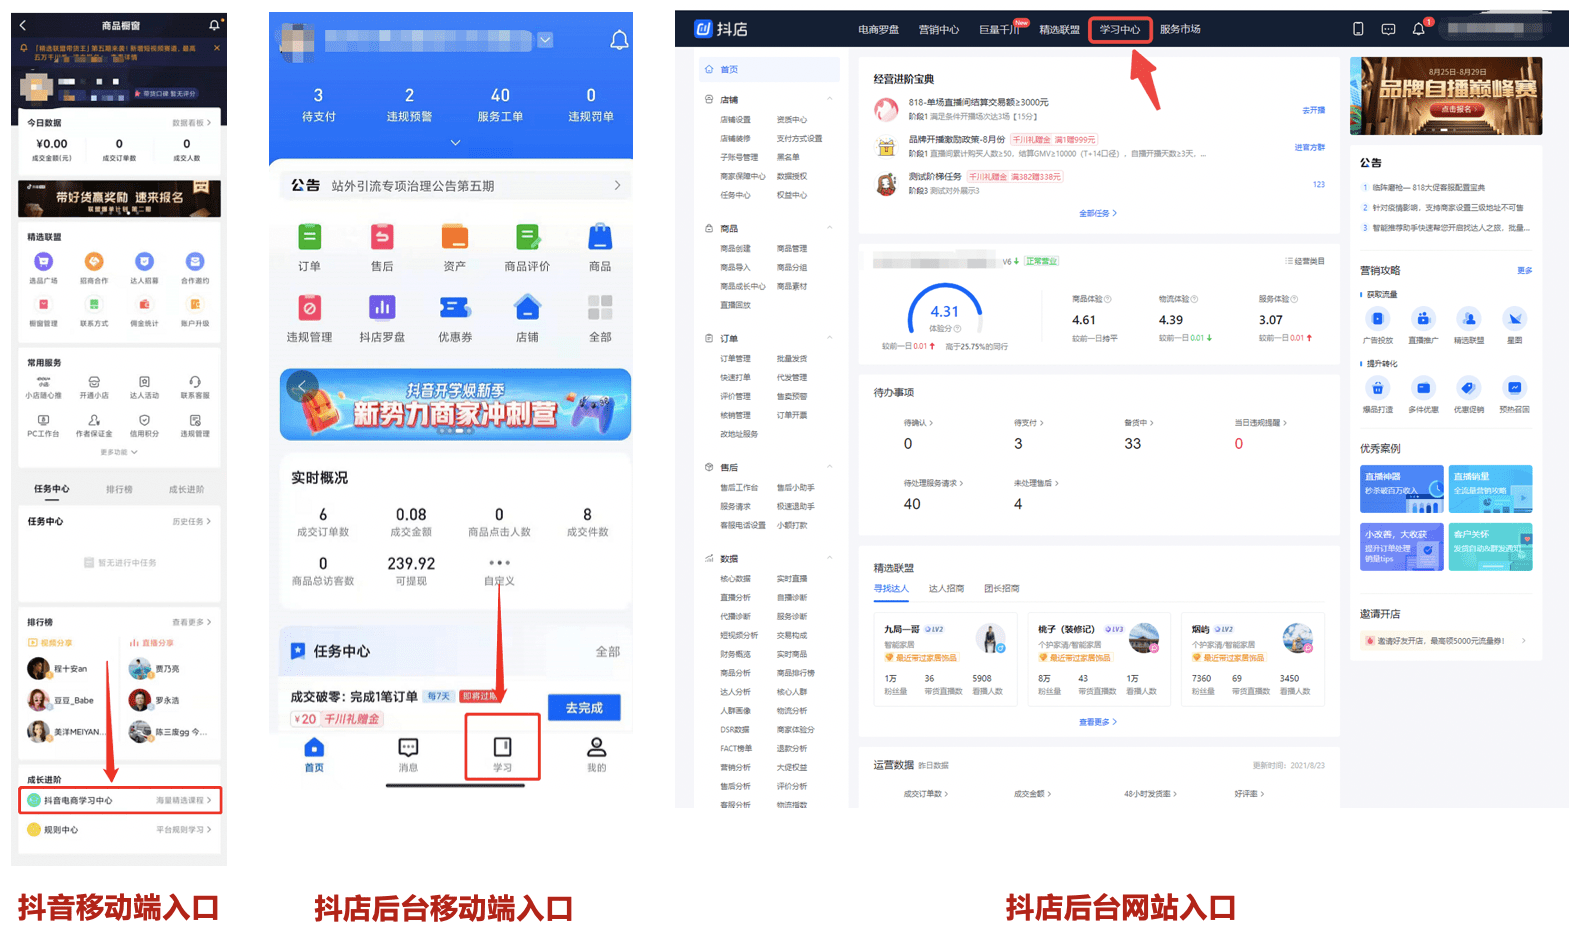Click 更多 link in 营销攻略
The image size is (1584, 932).
1524,270
